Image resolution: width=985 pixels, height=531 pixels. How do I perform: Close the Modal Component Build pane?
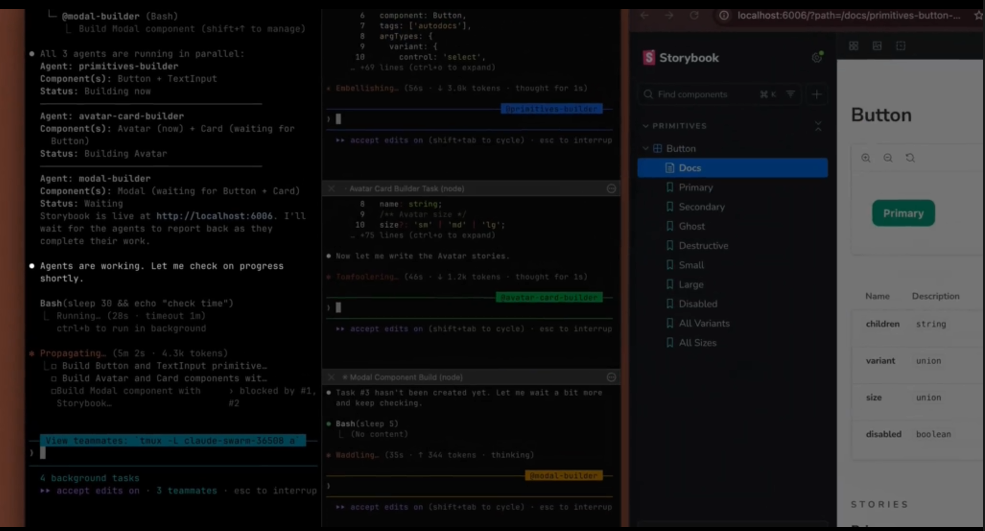331,377
